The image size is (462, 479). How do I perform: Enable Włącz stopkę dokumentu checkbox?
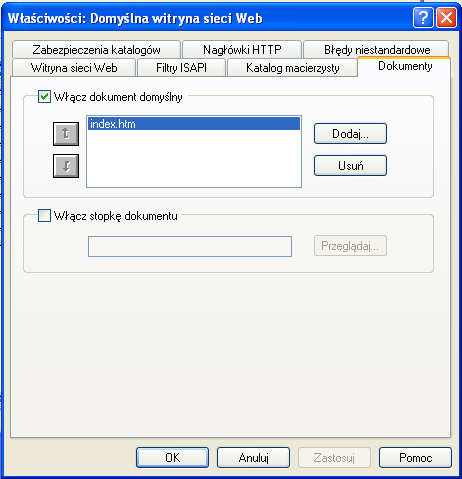44,216
